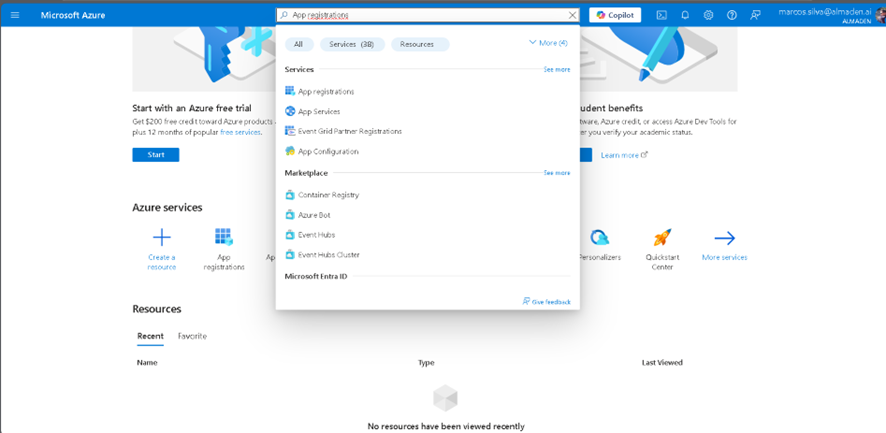Select the All filter pill

click(x=299, y=44)
